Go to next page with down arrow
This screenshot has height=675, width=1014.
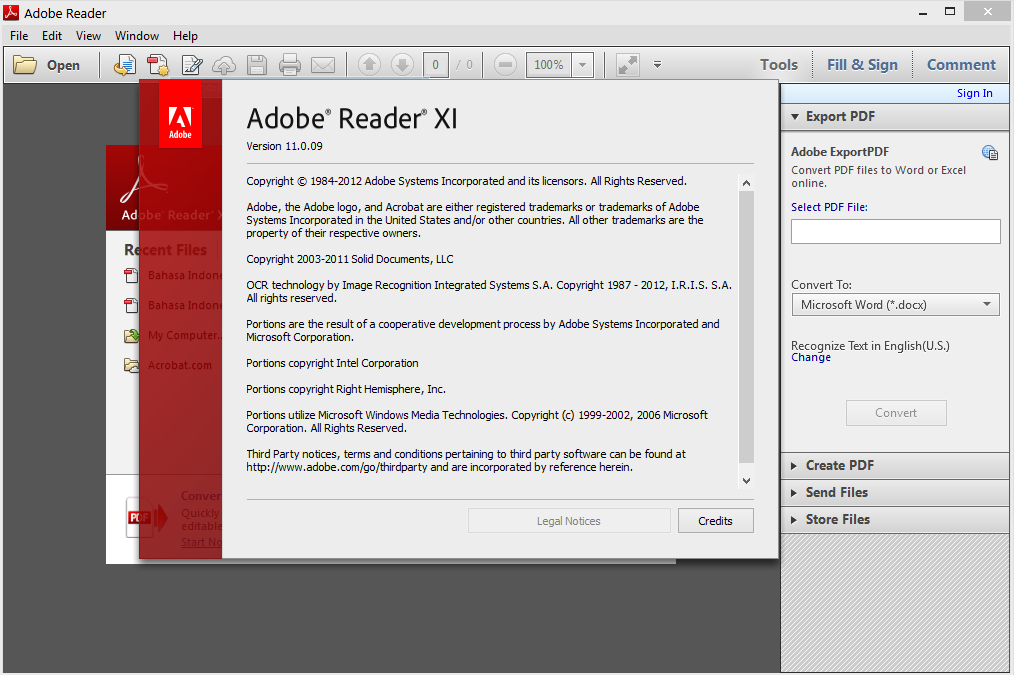click(x=402, y=64)
